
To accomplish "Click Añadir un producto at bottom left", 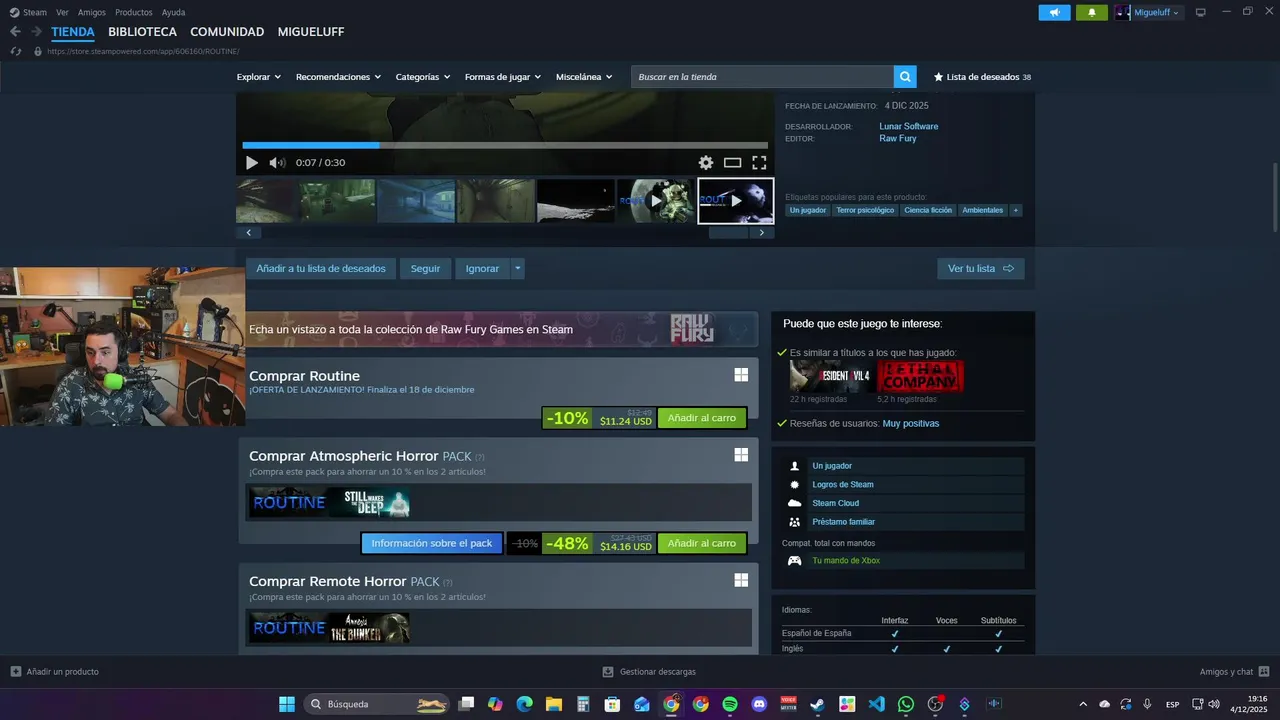I will coord(55,672).
